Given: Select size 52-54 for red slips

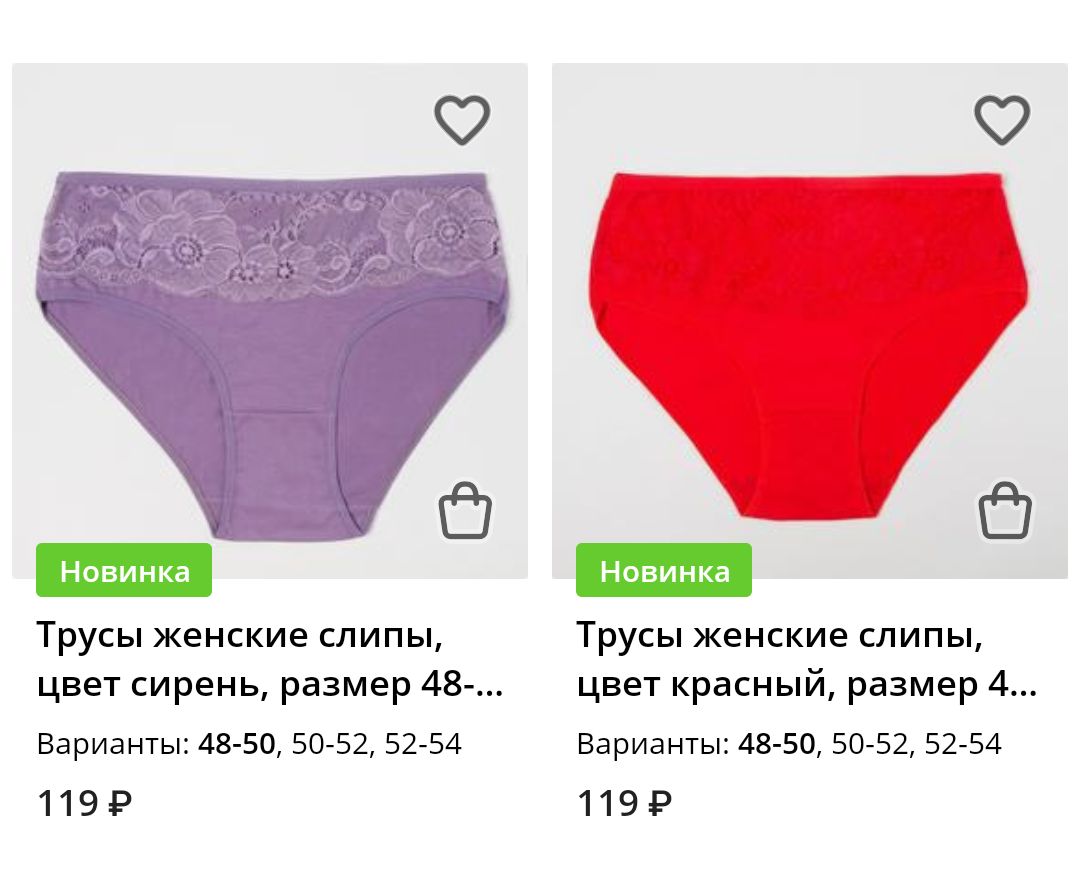Looking at the screenshot, I should tap(963, 744).
